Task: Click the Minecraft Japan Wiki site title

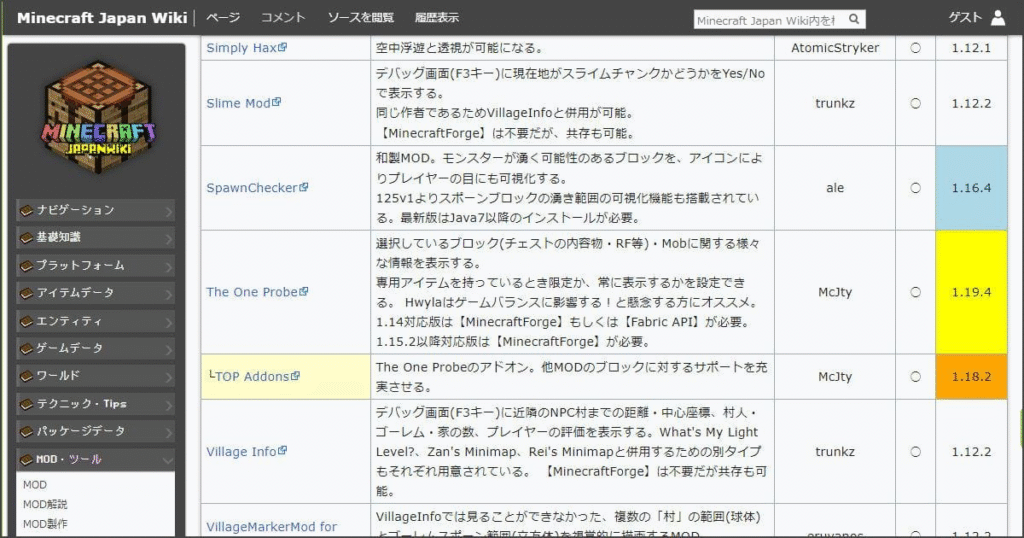Action: click(102, 18)
